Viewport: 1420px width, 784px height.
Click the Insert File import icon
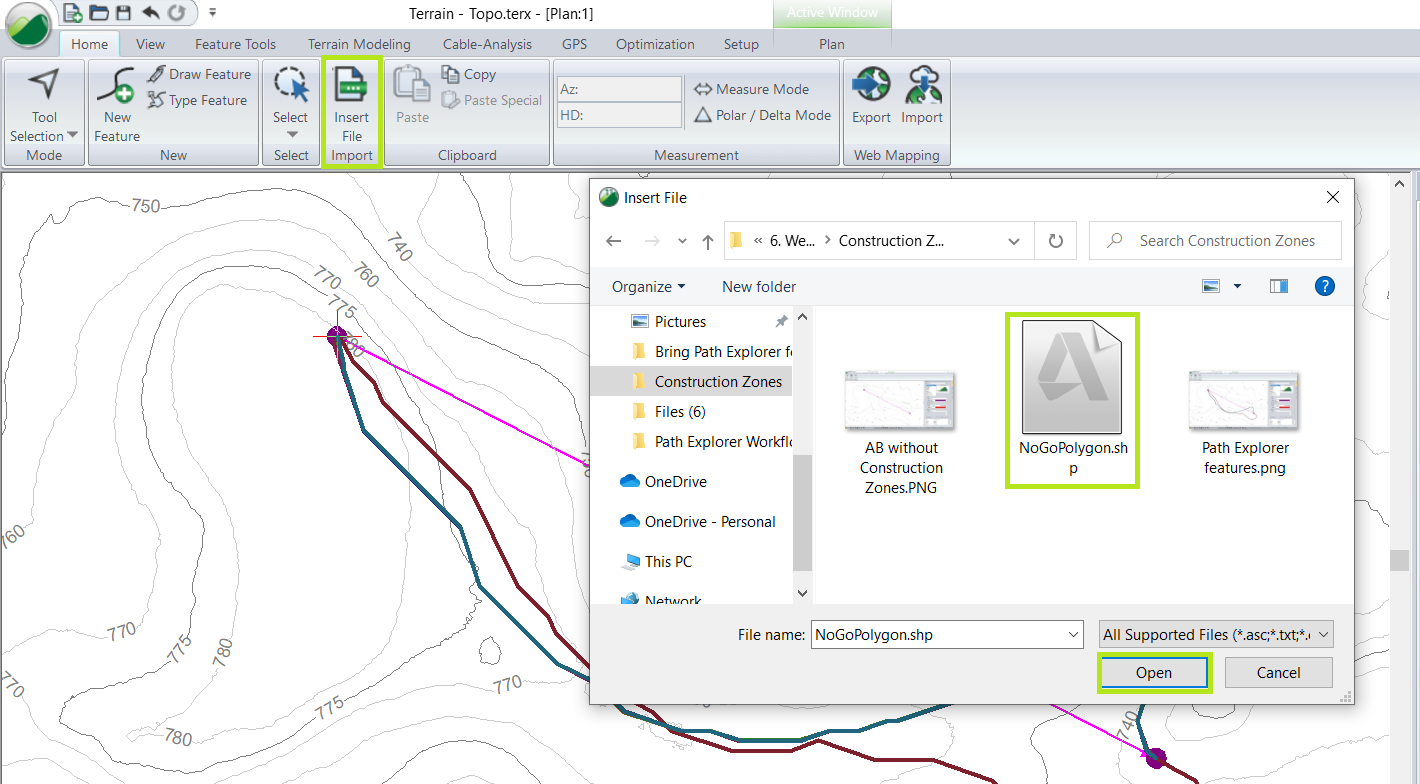[x=351, y=85]
